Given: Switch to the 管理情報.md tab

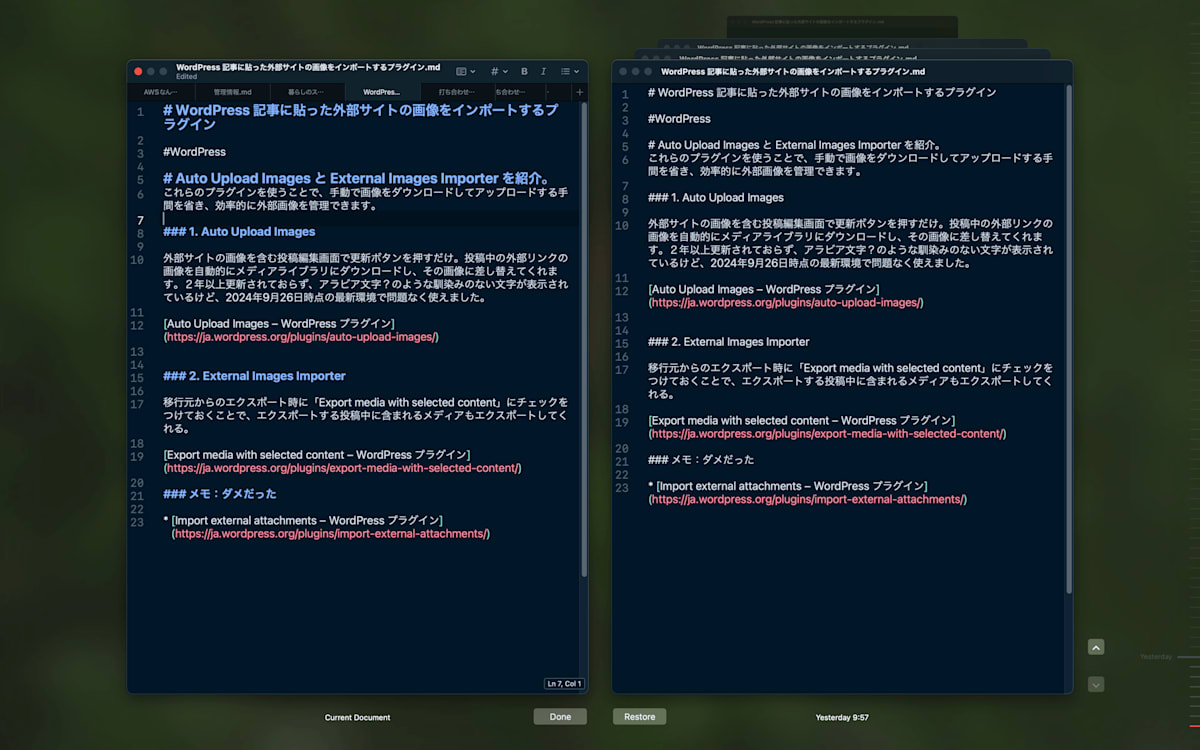Looking at the screenshot, I should (x=232, y=92).
